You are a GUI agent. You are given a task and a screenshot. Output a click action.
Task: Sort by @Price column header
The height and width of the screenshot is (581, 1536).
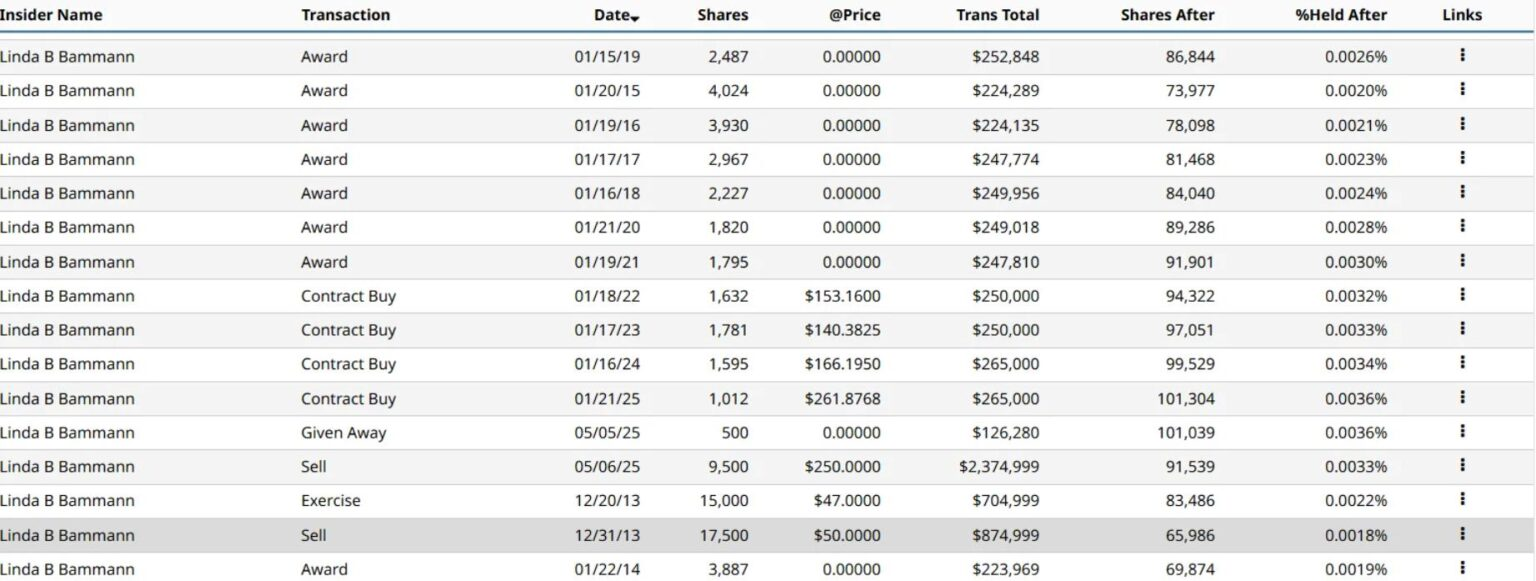click(x=855, y=15)
